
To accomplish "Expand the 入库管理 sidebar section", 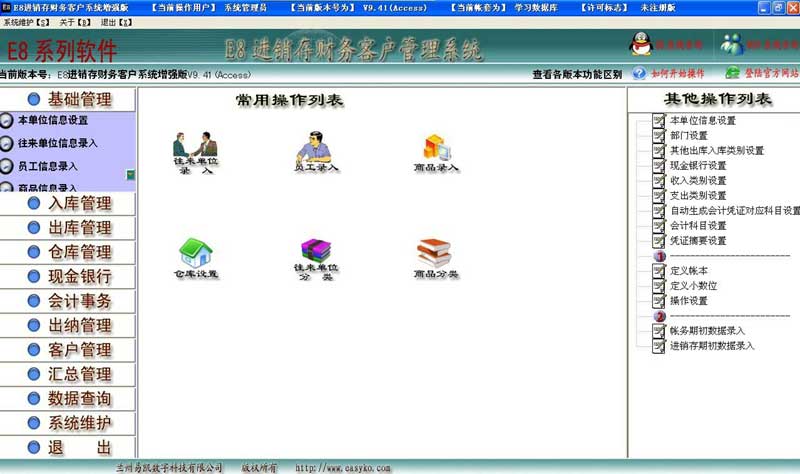I will [68, 204].
